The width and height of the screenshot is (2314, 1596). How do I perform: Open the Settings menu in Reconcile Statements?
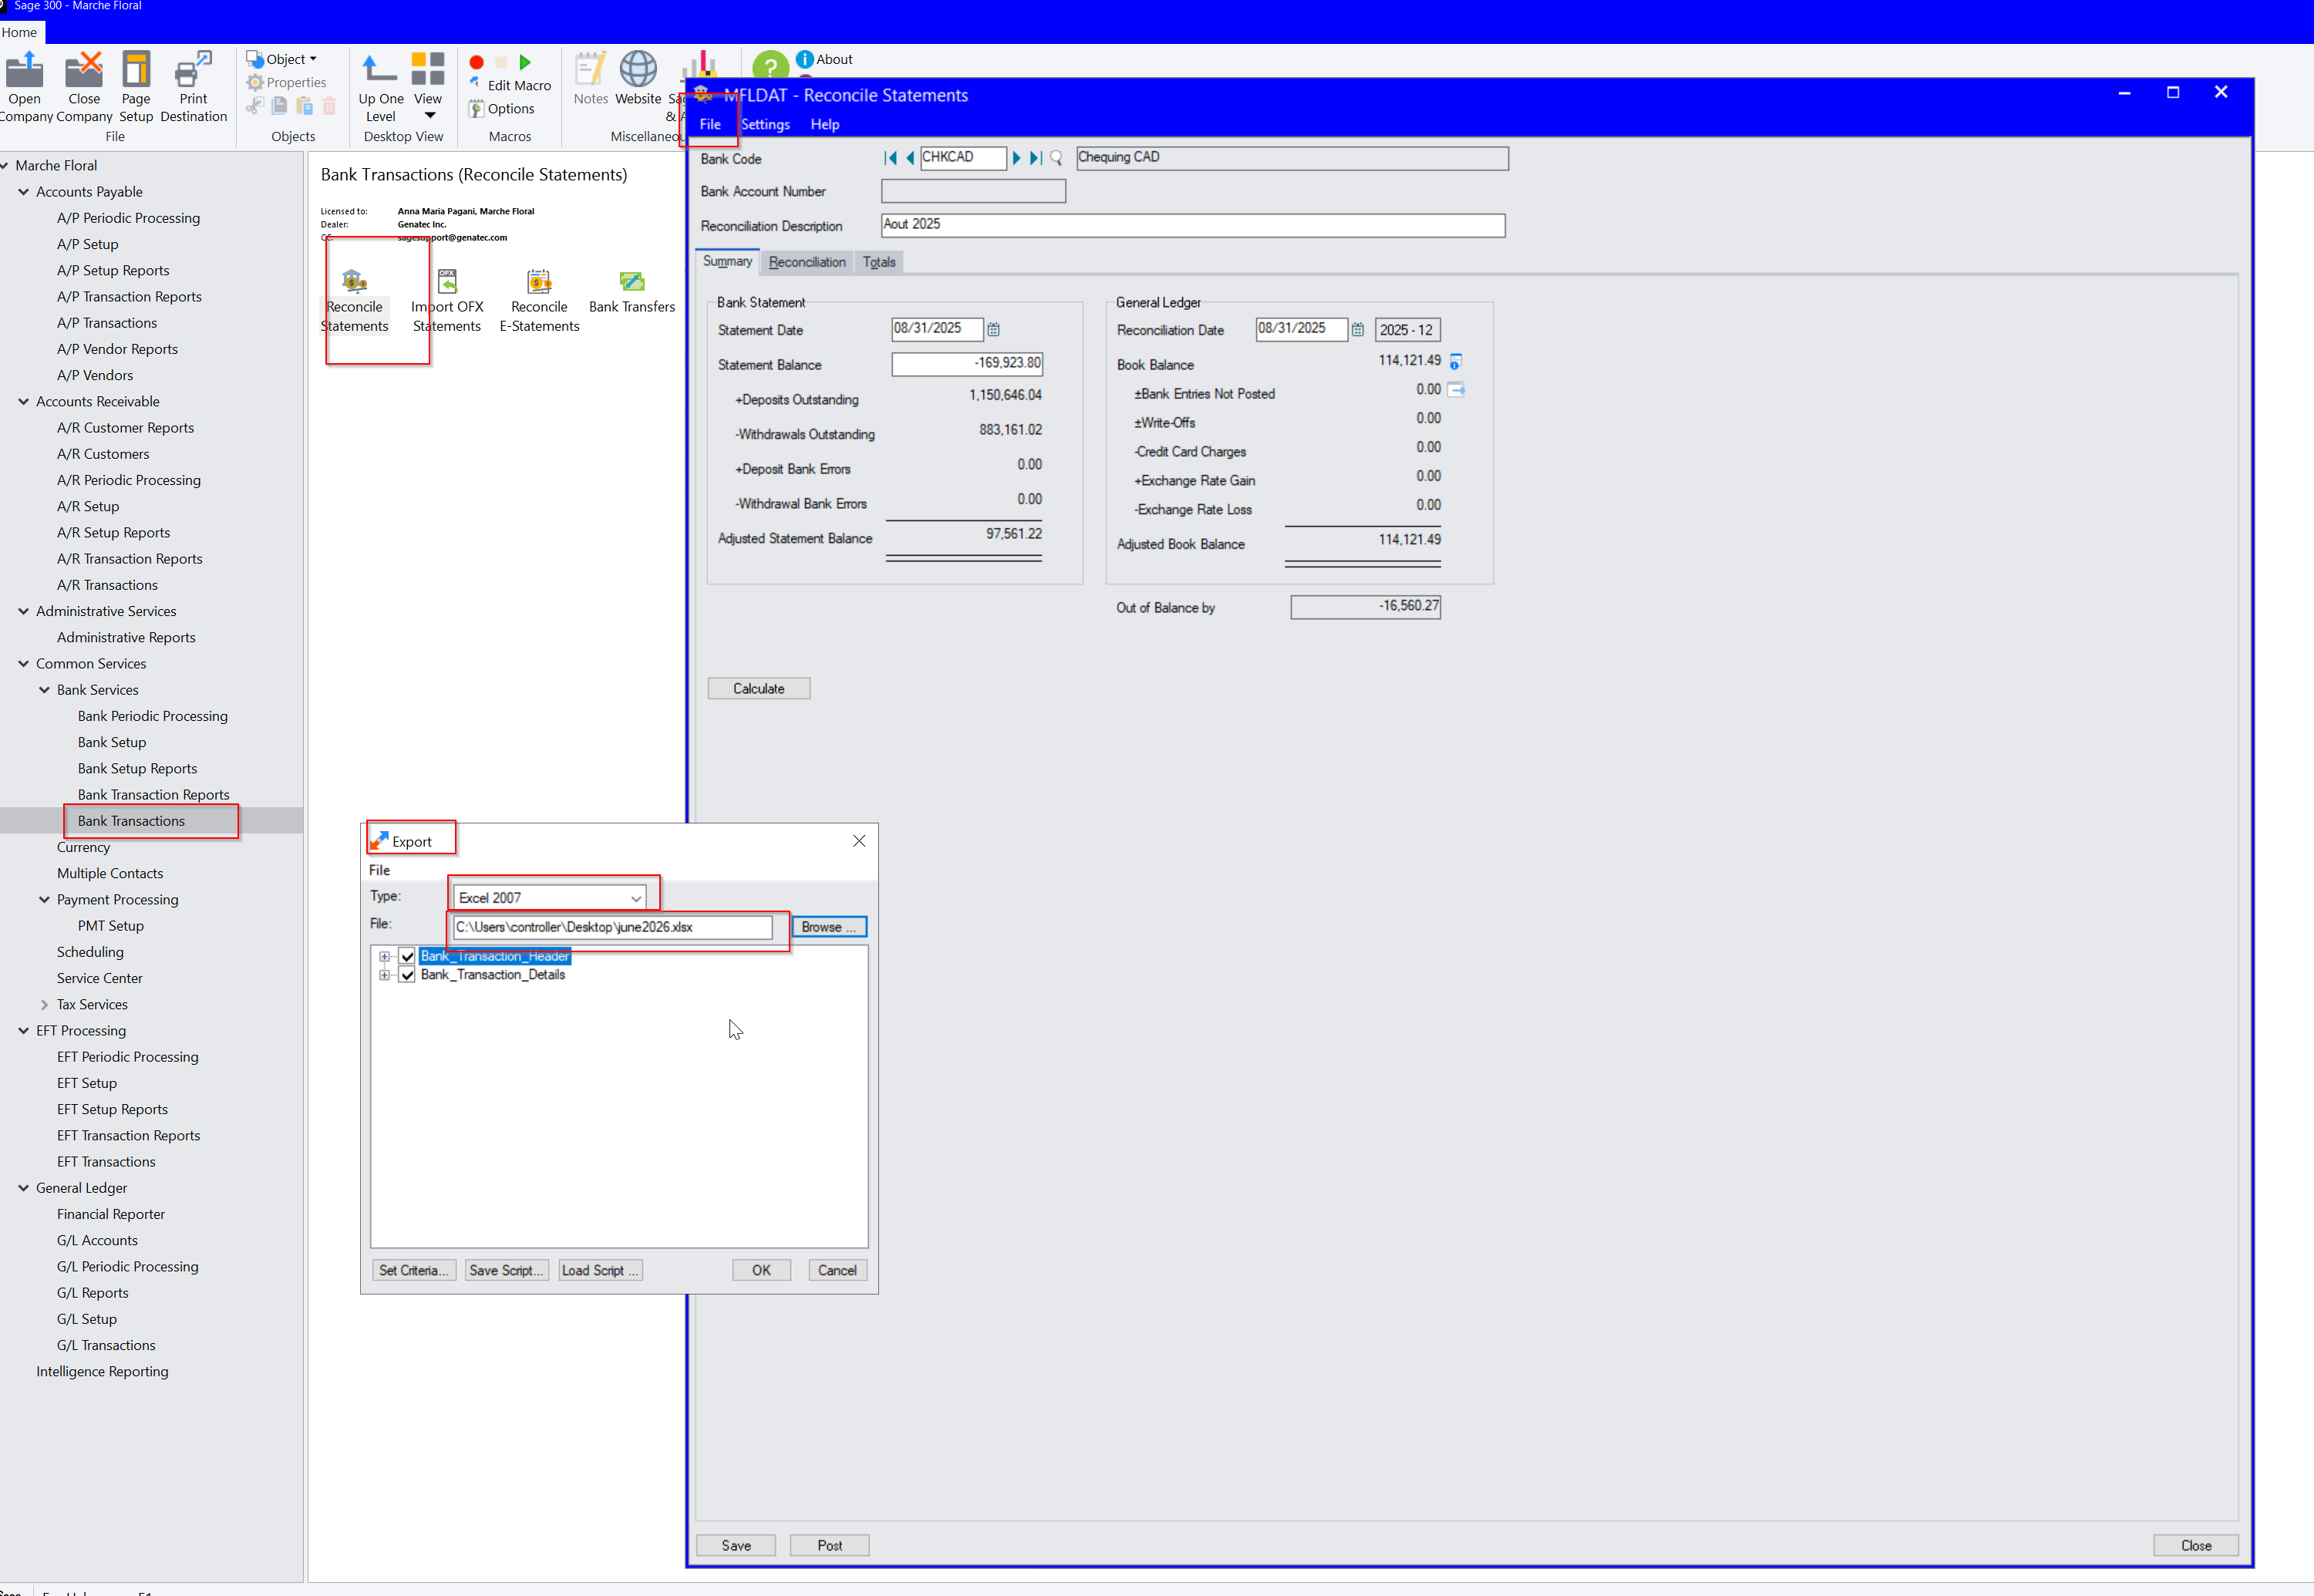765,124
